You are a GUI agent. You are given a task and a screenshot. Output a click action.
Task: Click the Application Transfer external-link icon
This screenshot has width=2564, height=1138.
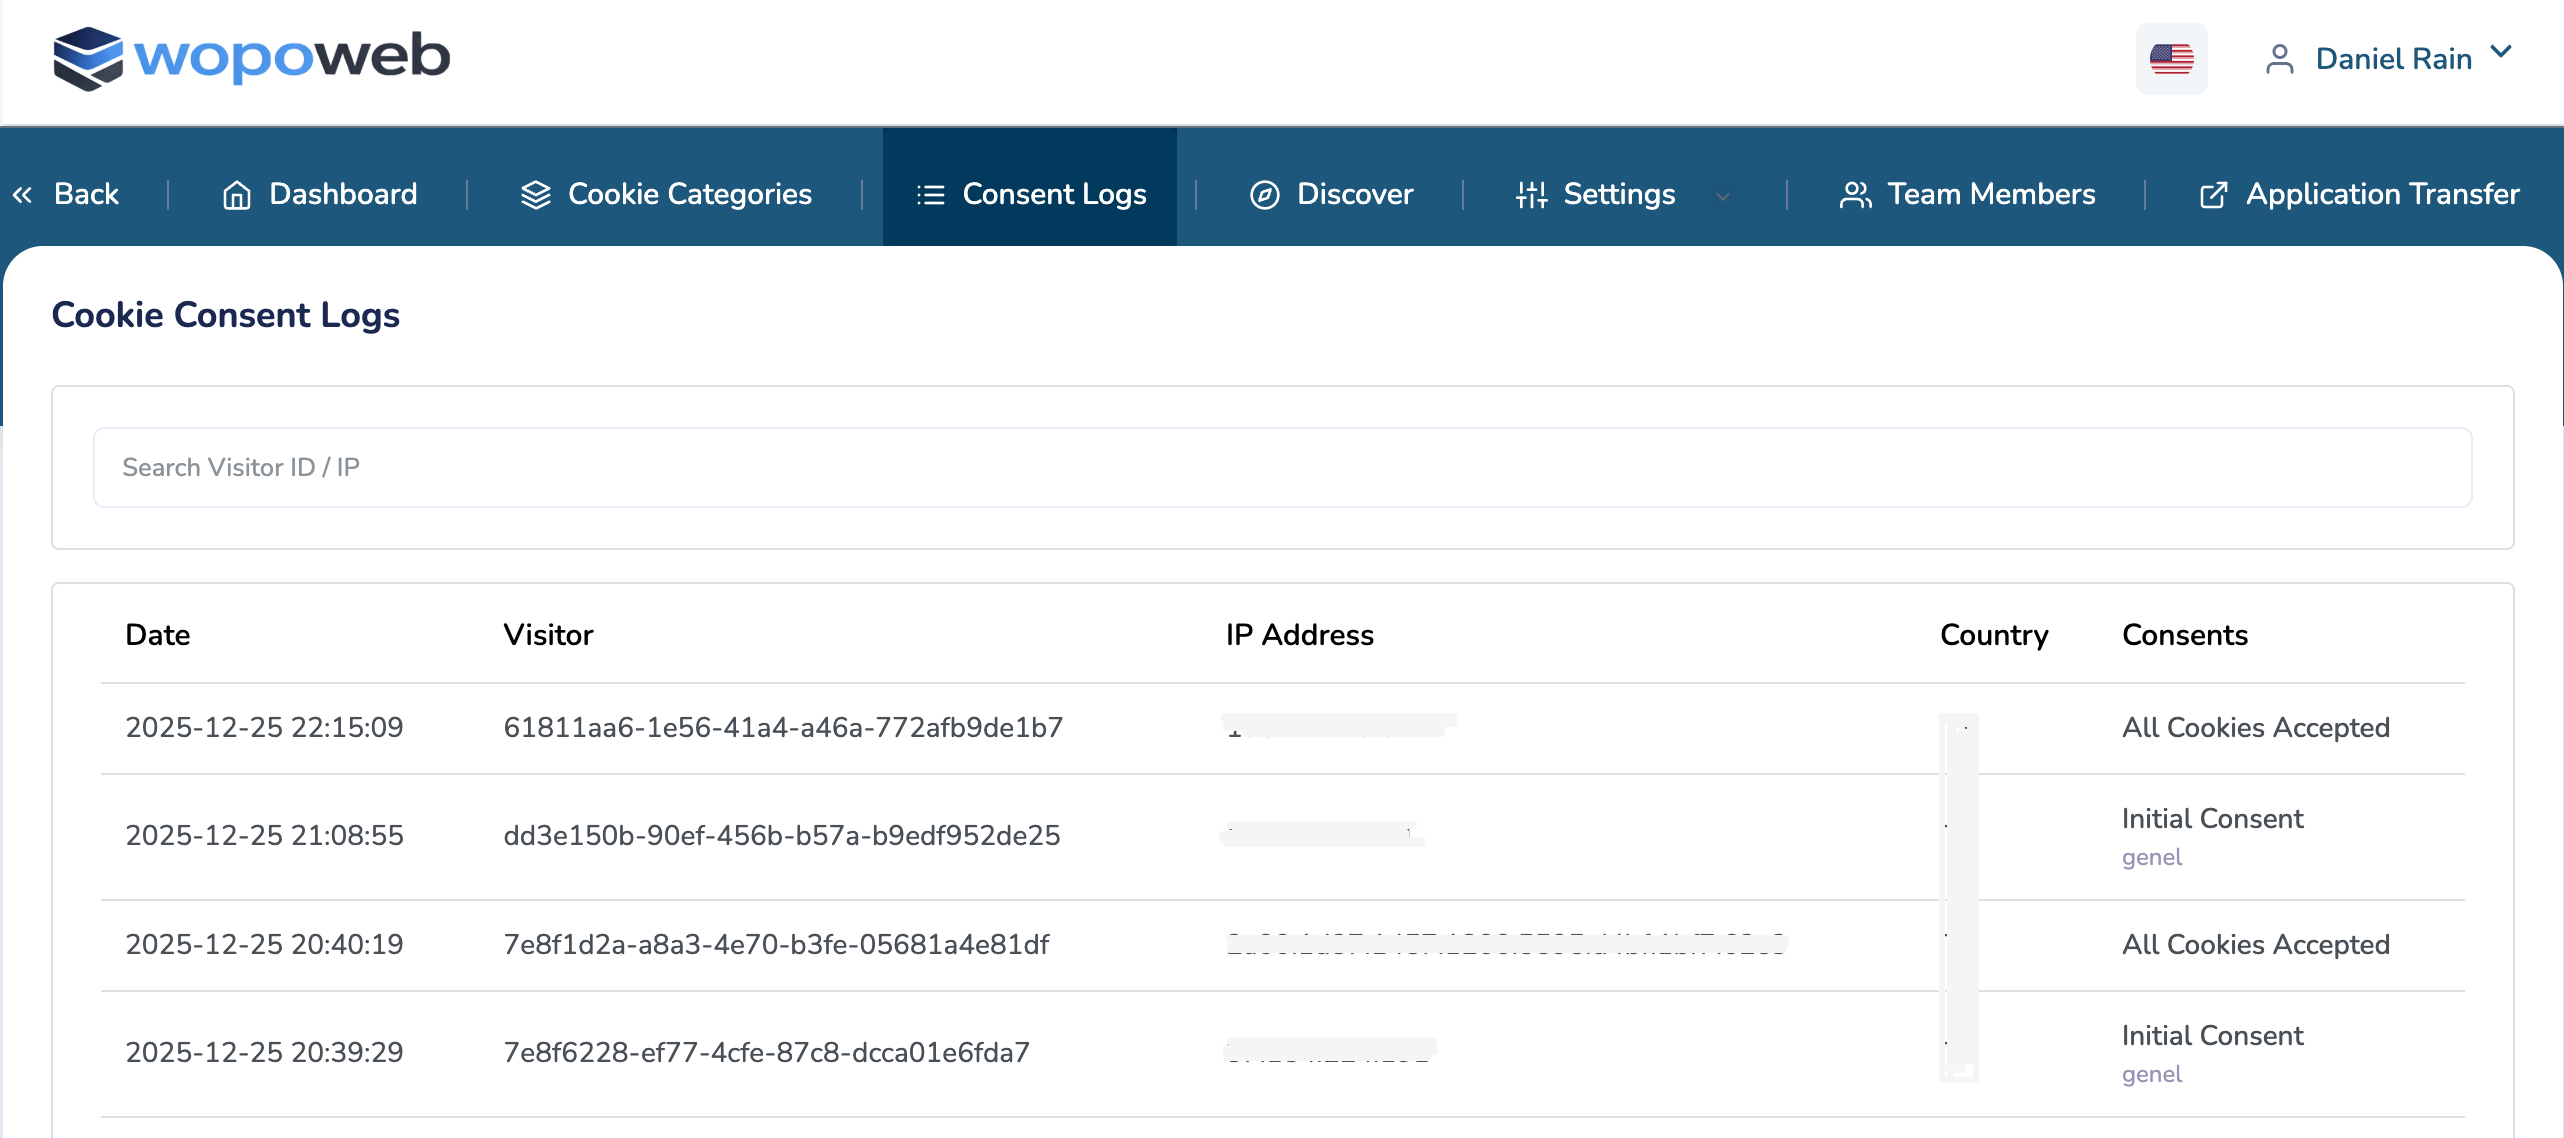(x=2213, y=195)
